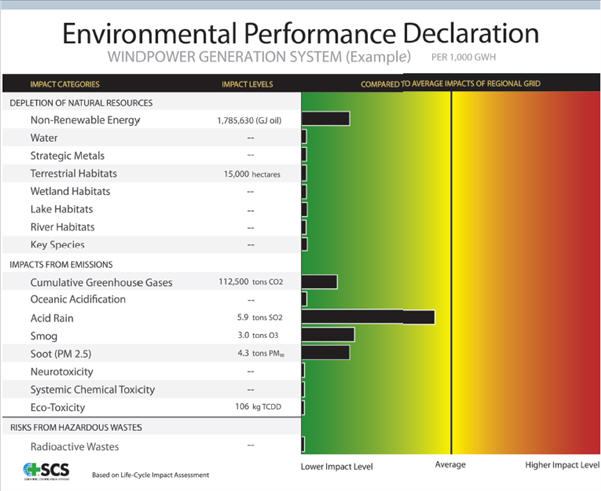Click the Cumulative Greenhouse Gases bar

click(319, 282)
